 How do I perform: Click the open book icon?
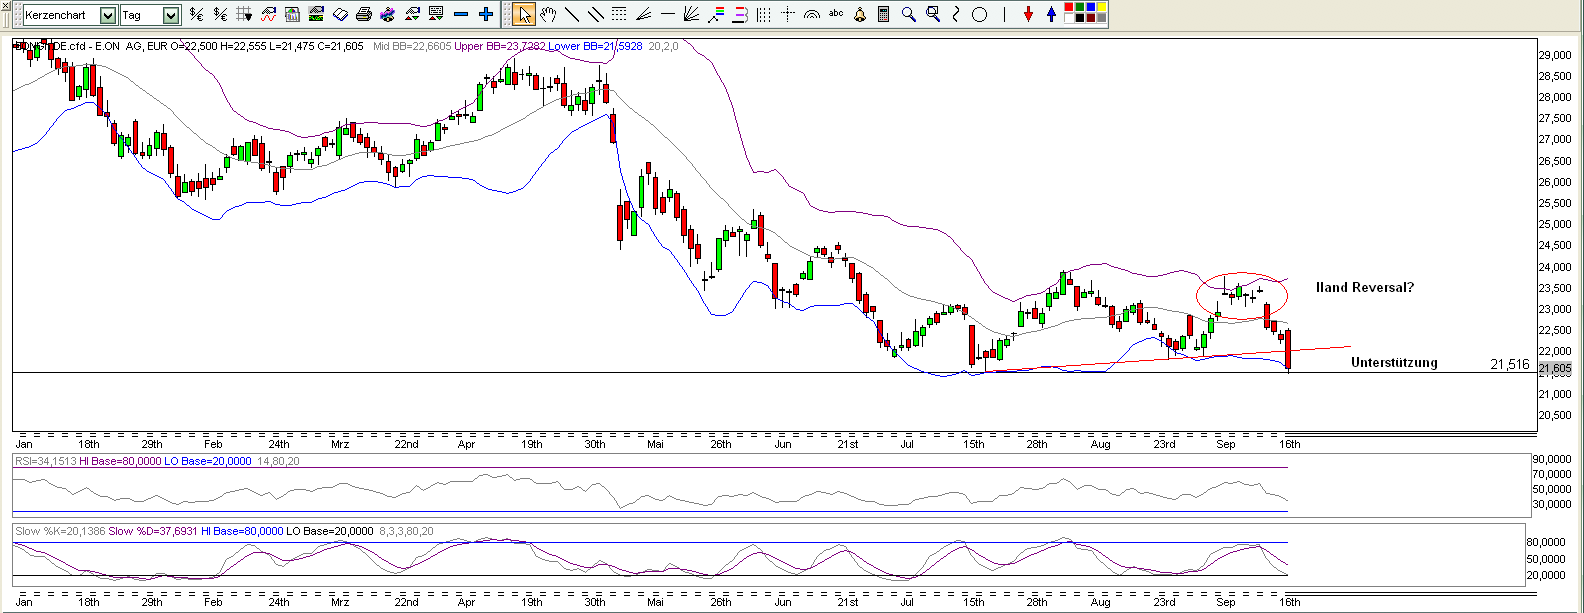[x=340, y=14]
